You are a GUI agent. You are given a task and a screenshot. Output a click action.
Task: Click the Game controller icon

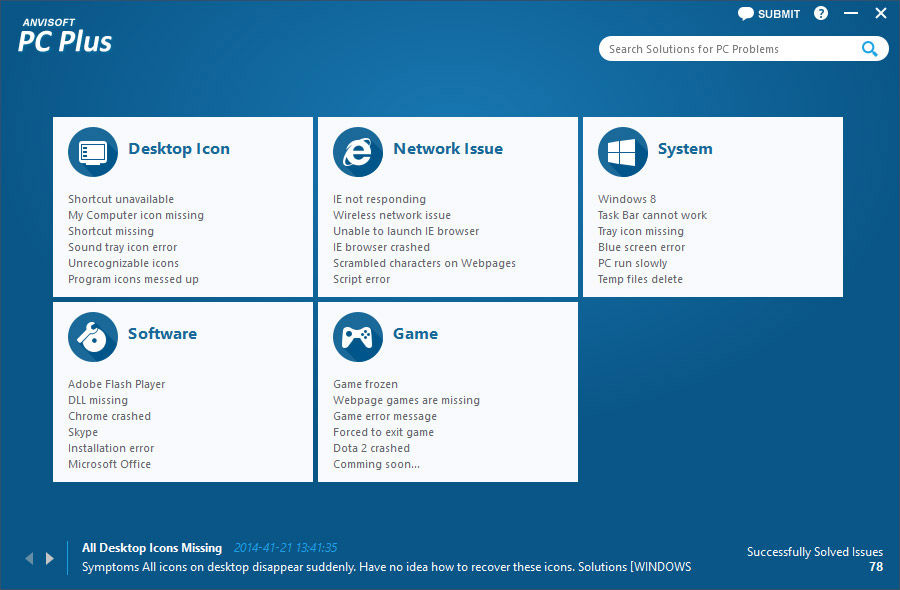tap(358, 337)
